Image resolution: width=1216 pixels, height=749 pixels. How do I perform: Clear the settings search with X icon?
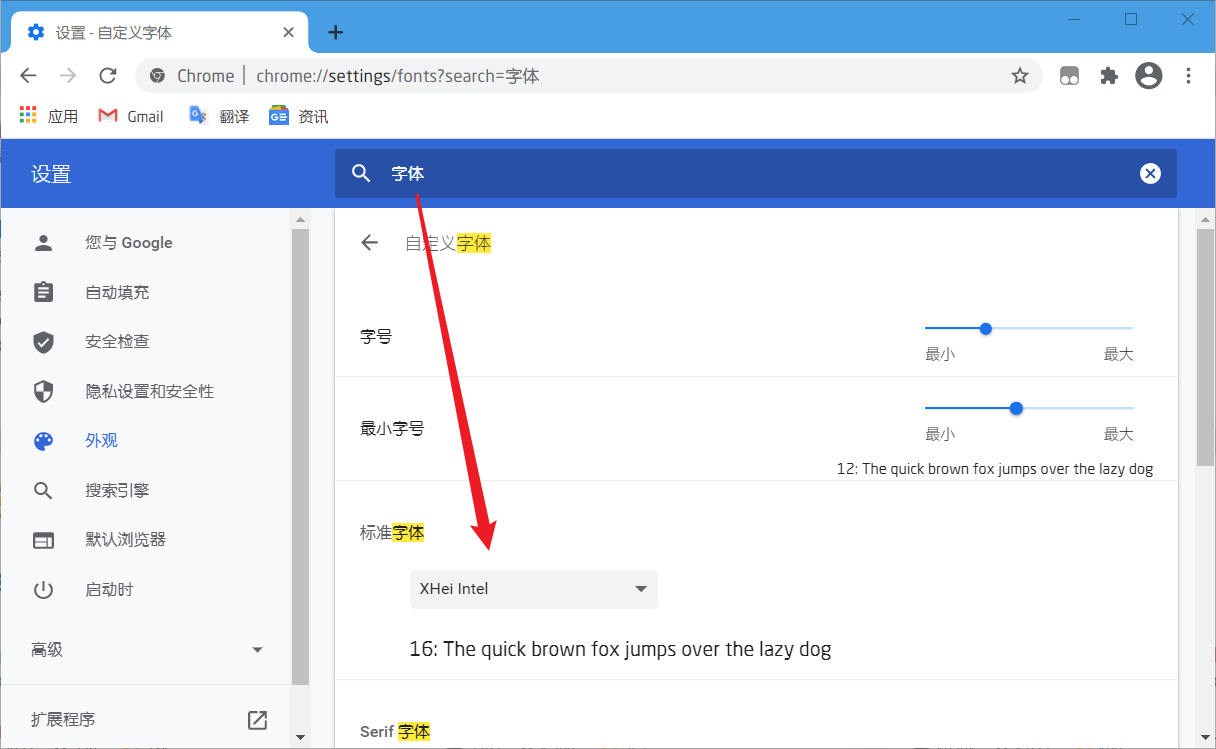click(1150, 174)
